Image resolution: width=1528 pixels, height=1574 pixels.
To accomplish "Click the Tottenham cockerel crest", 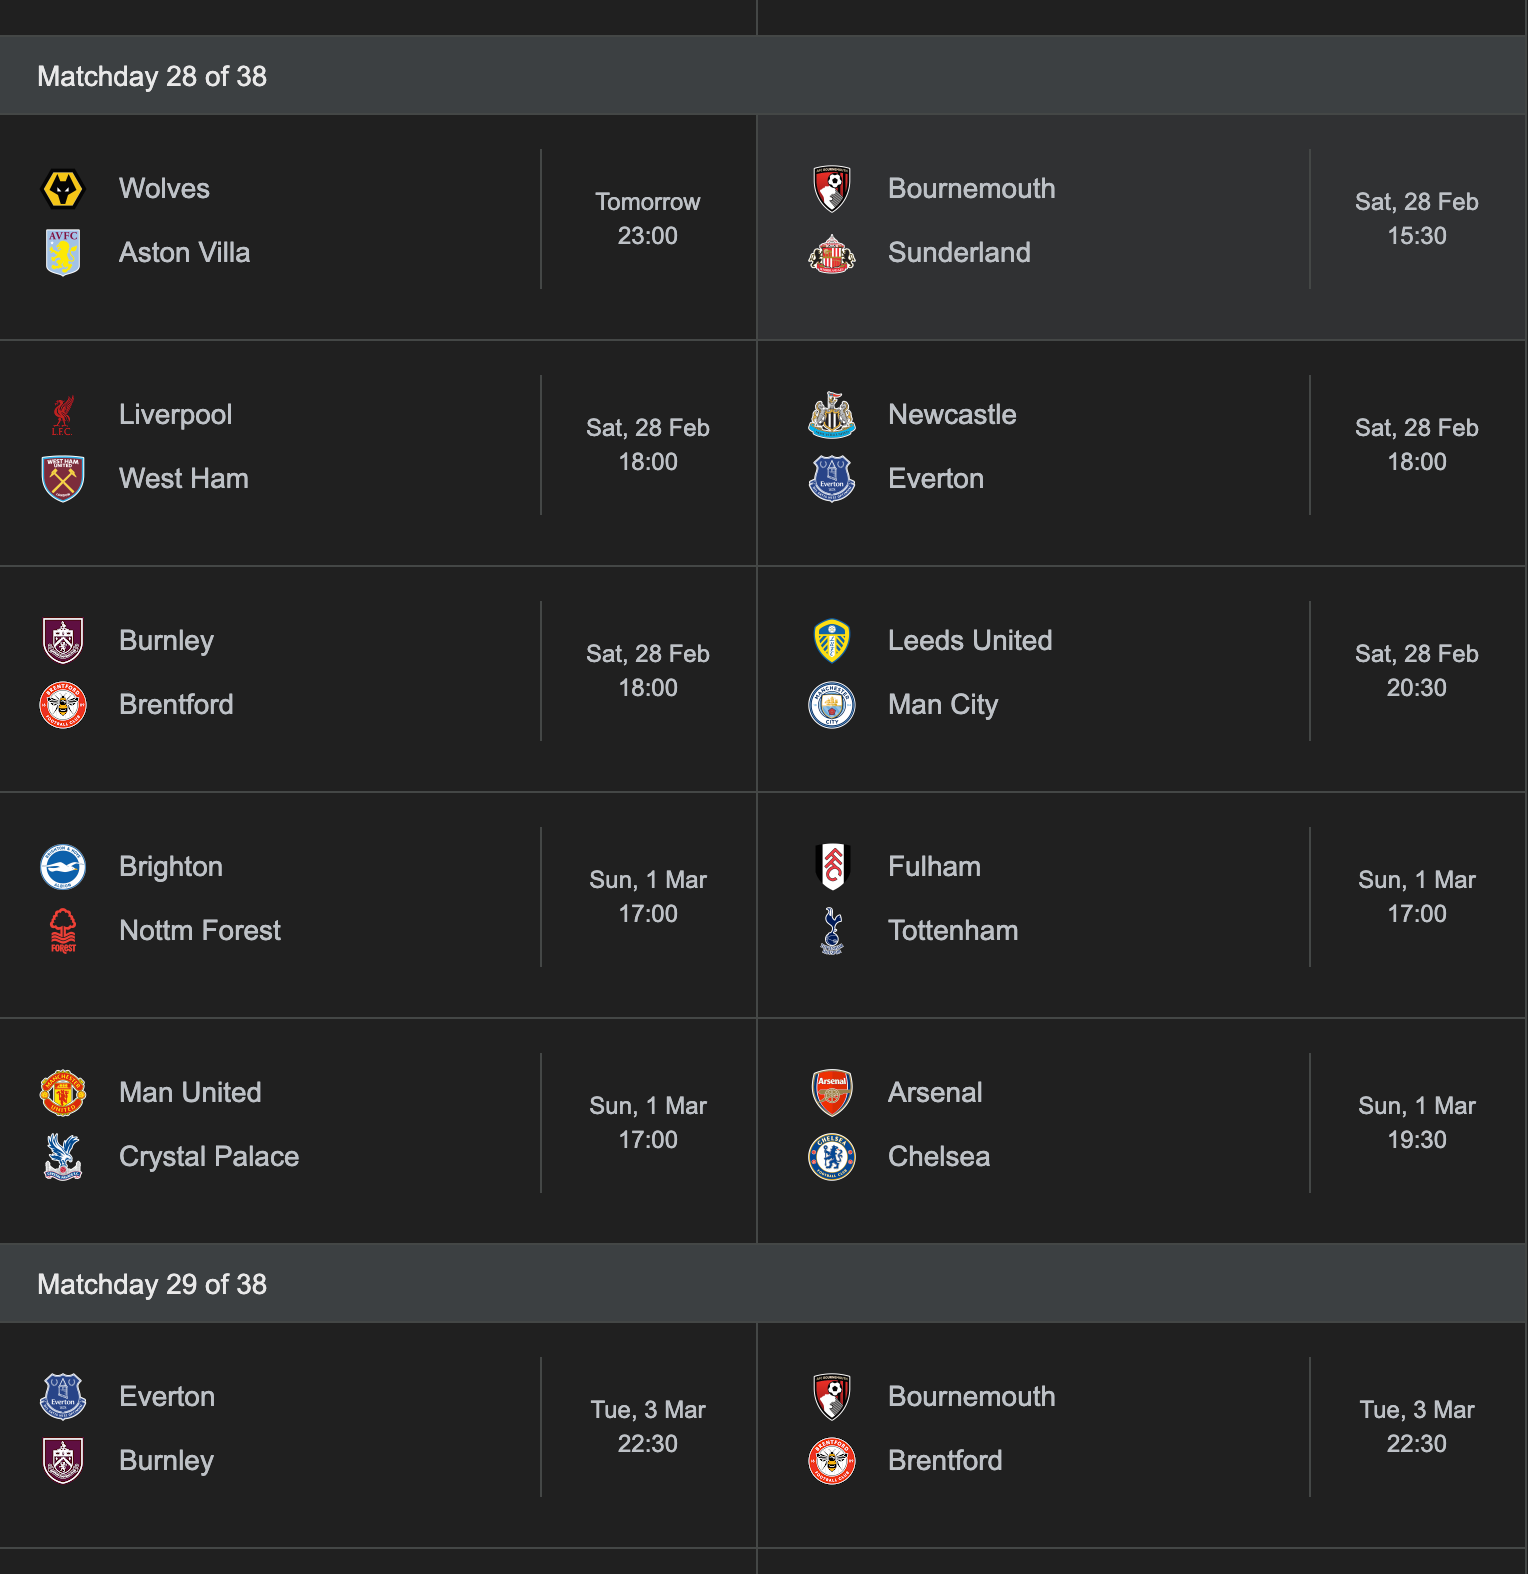I will point(832,930).
